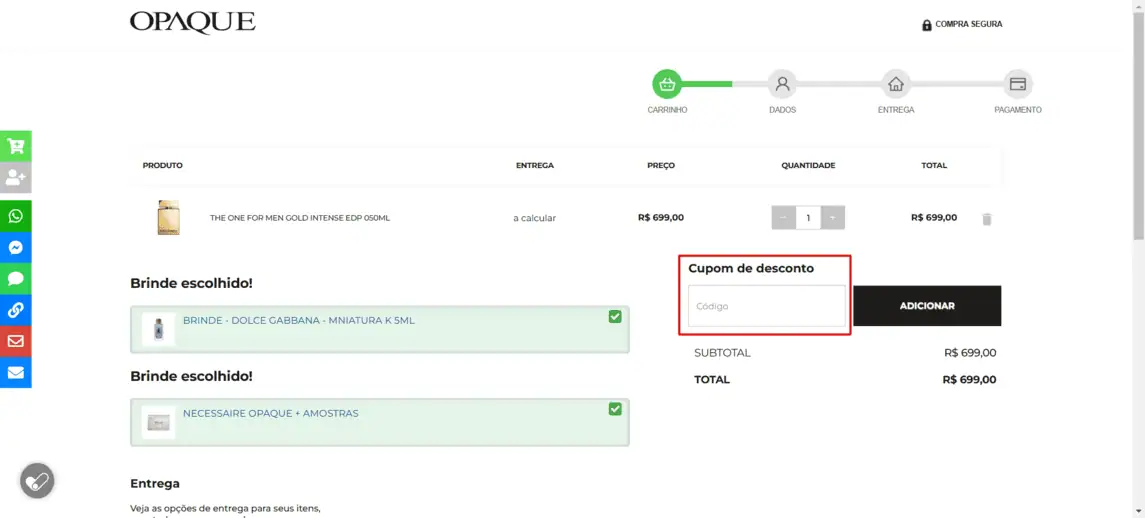Select the BRINDE - DOLCE GABBANA text
This screenshot has width=1145, height=518.
299,321
